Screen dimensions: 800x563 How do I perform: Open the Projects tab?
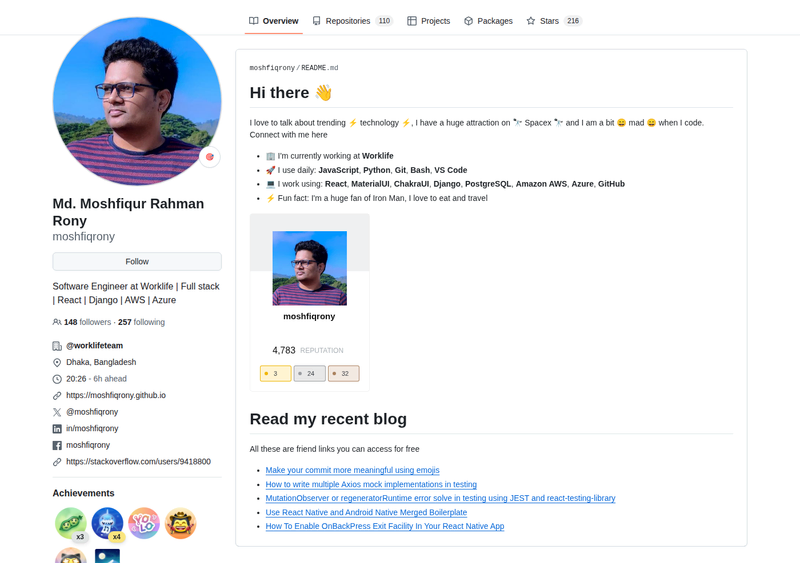[x=429, y=21]
